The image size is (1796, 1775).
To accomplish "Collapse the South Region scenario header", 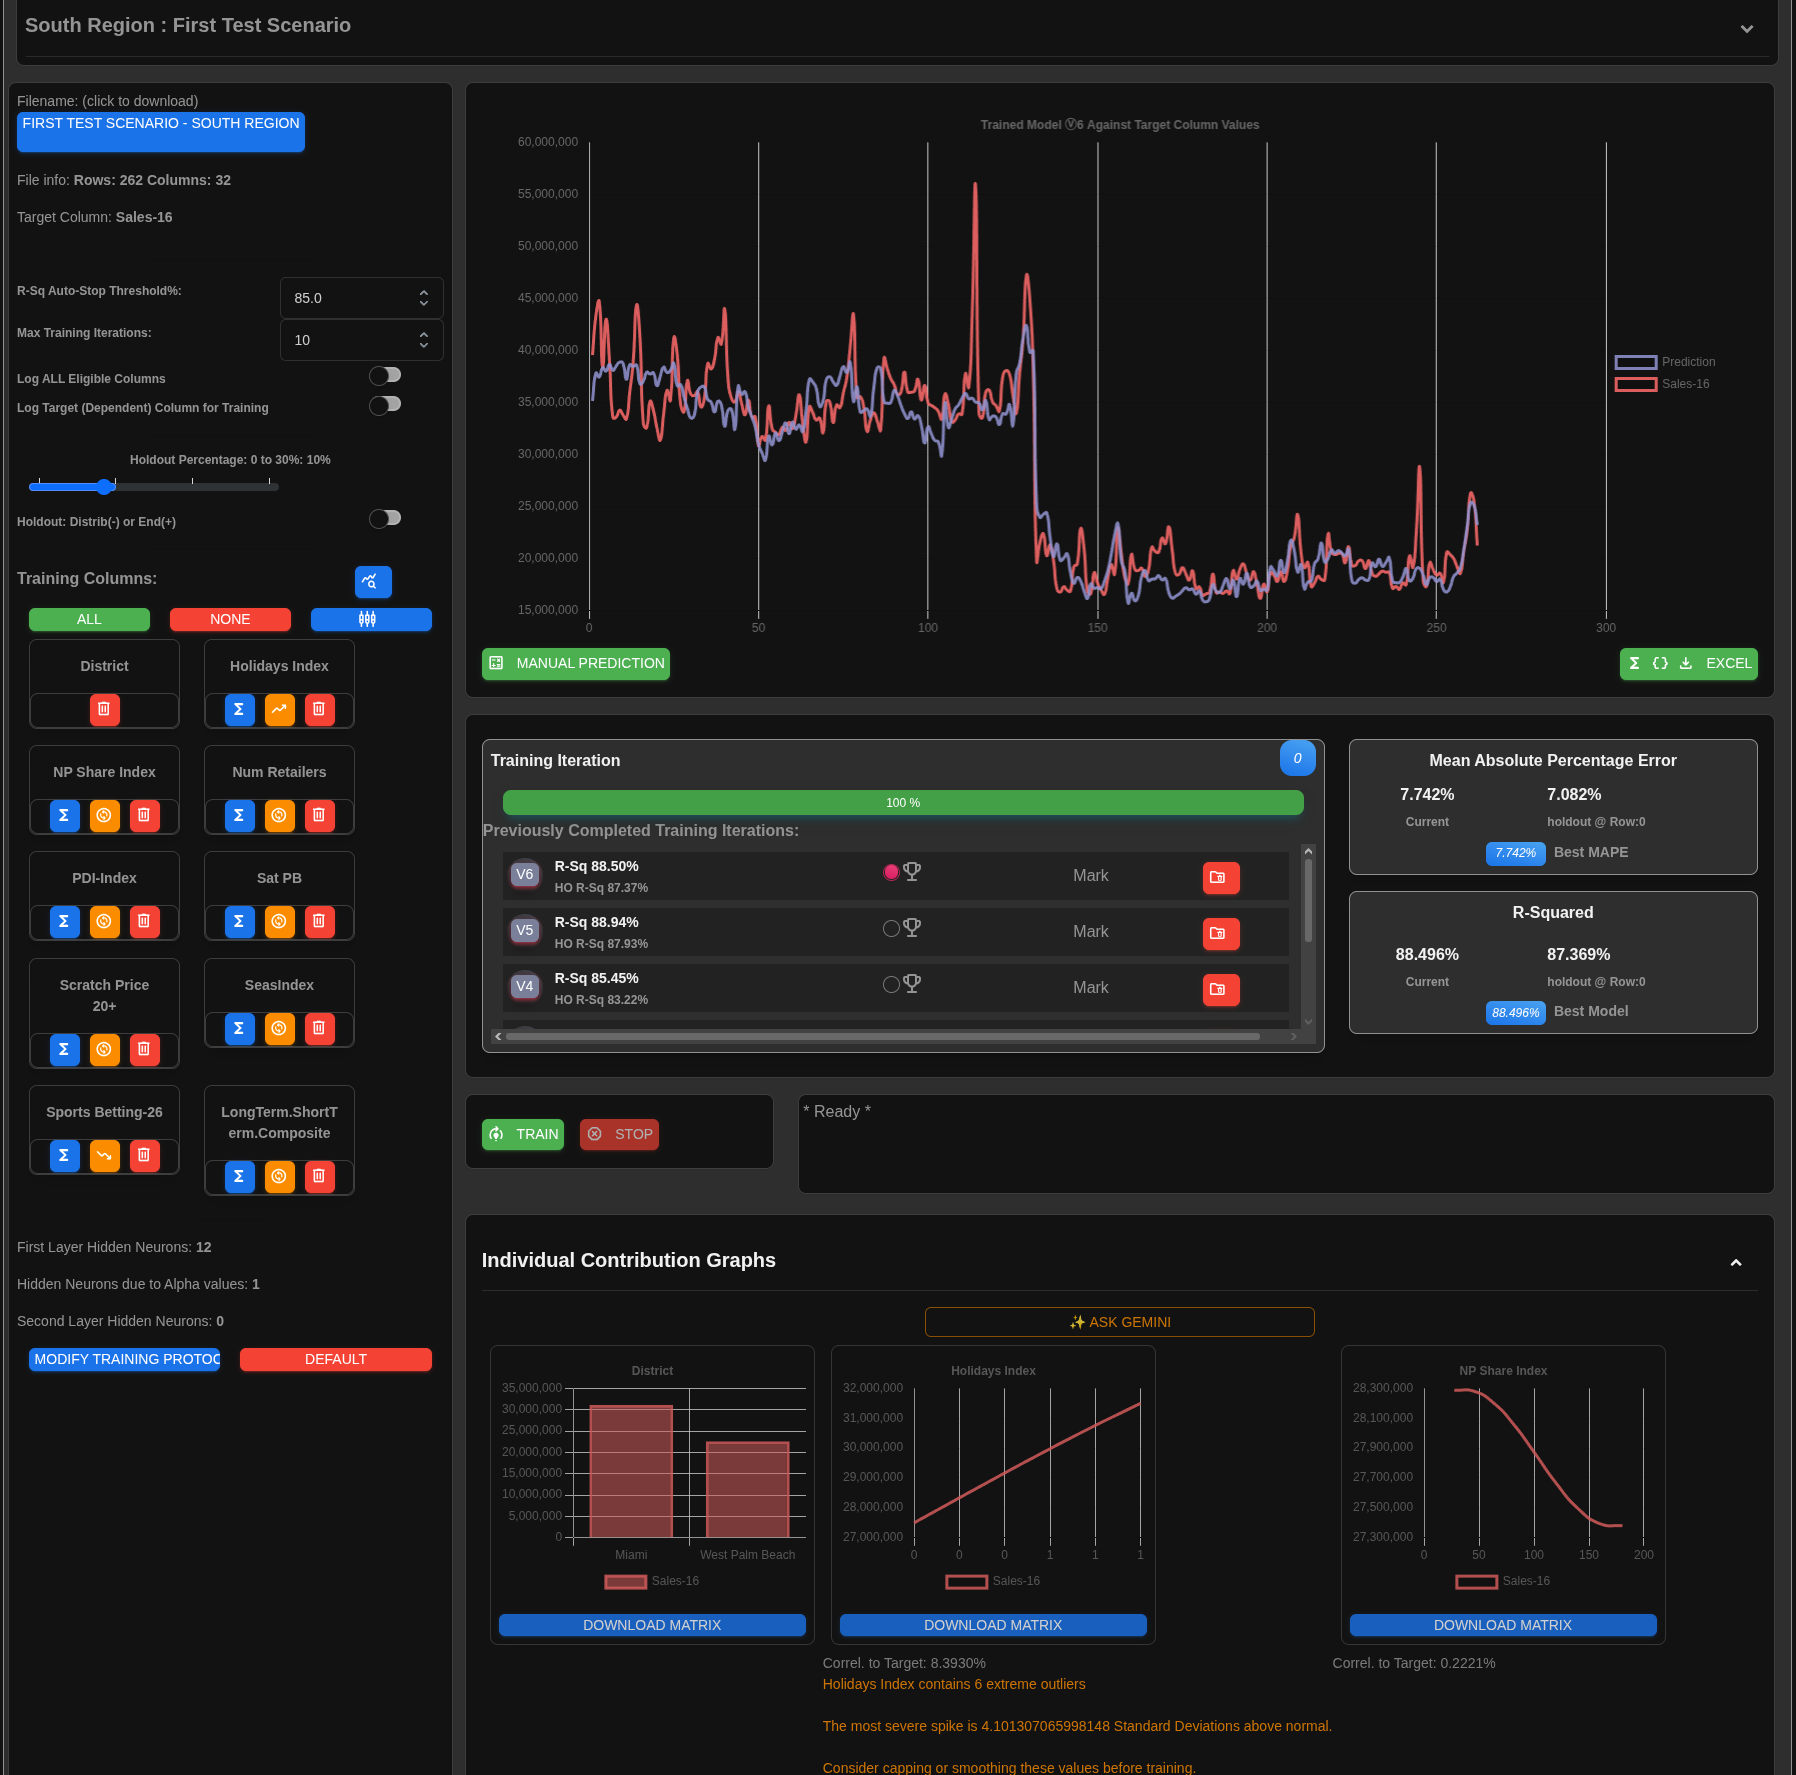I will tap(1747, 29).
